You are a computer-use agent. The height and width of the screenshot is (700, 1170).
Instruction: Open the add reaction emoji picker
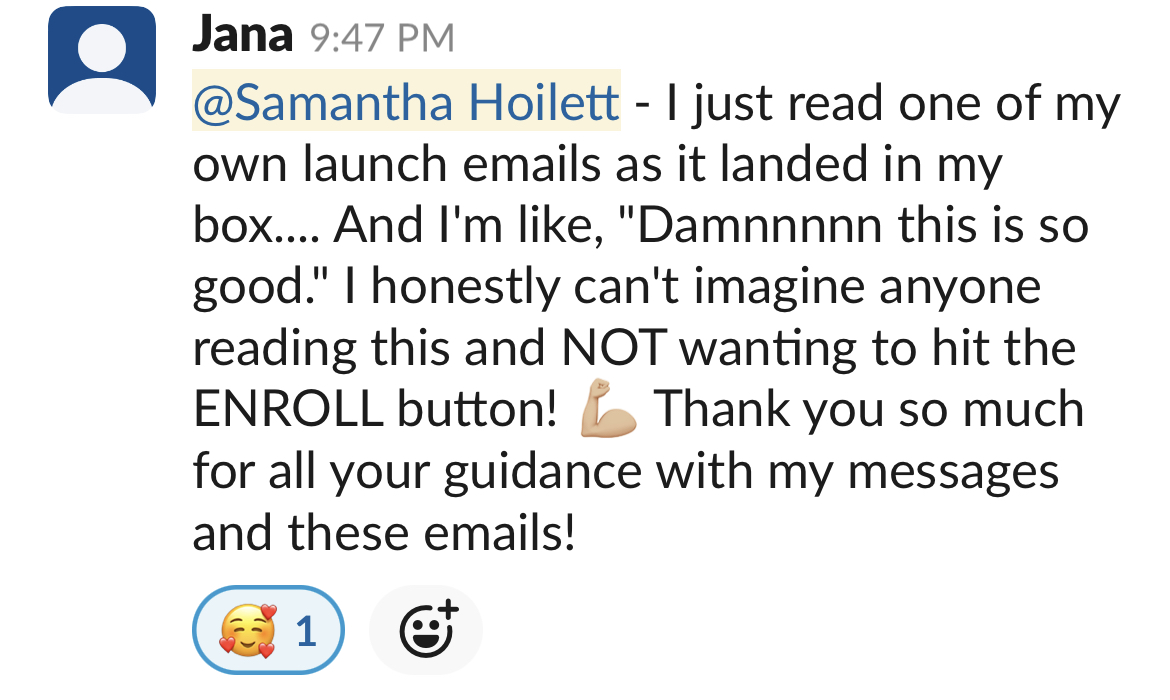coord(426,630)
